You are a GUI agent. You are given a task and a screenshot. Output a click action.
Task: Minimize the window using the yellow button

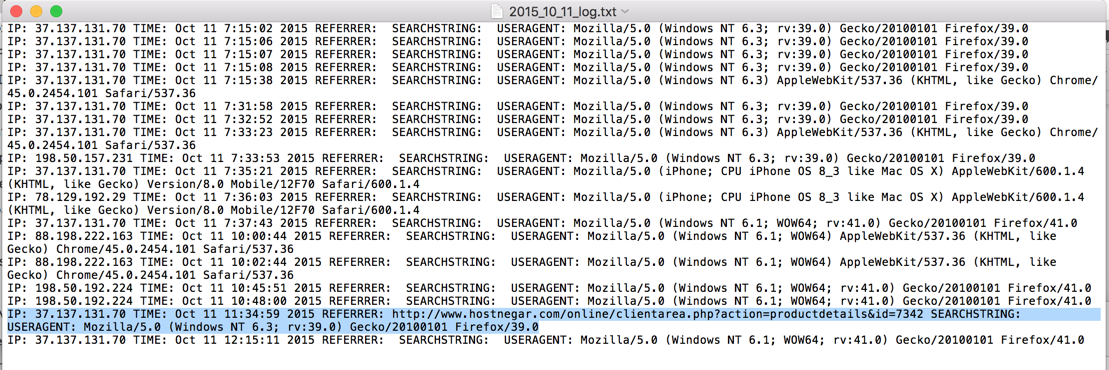(x=35, y=11)
